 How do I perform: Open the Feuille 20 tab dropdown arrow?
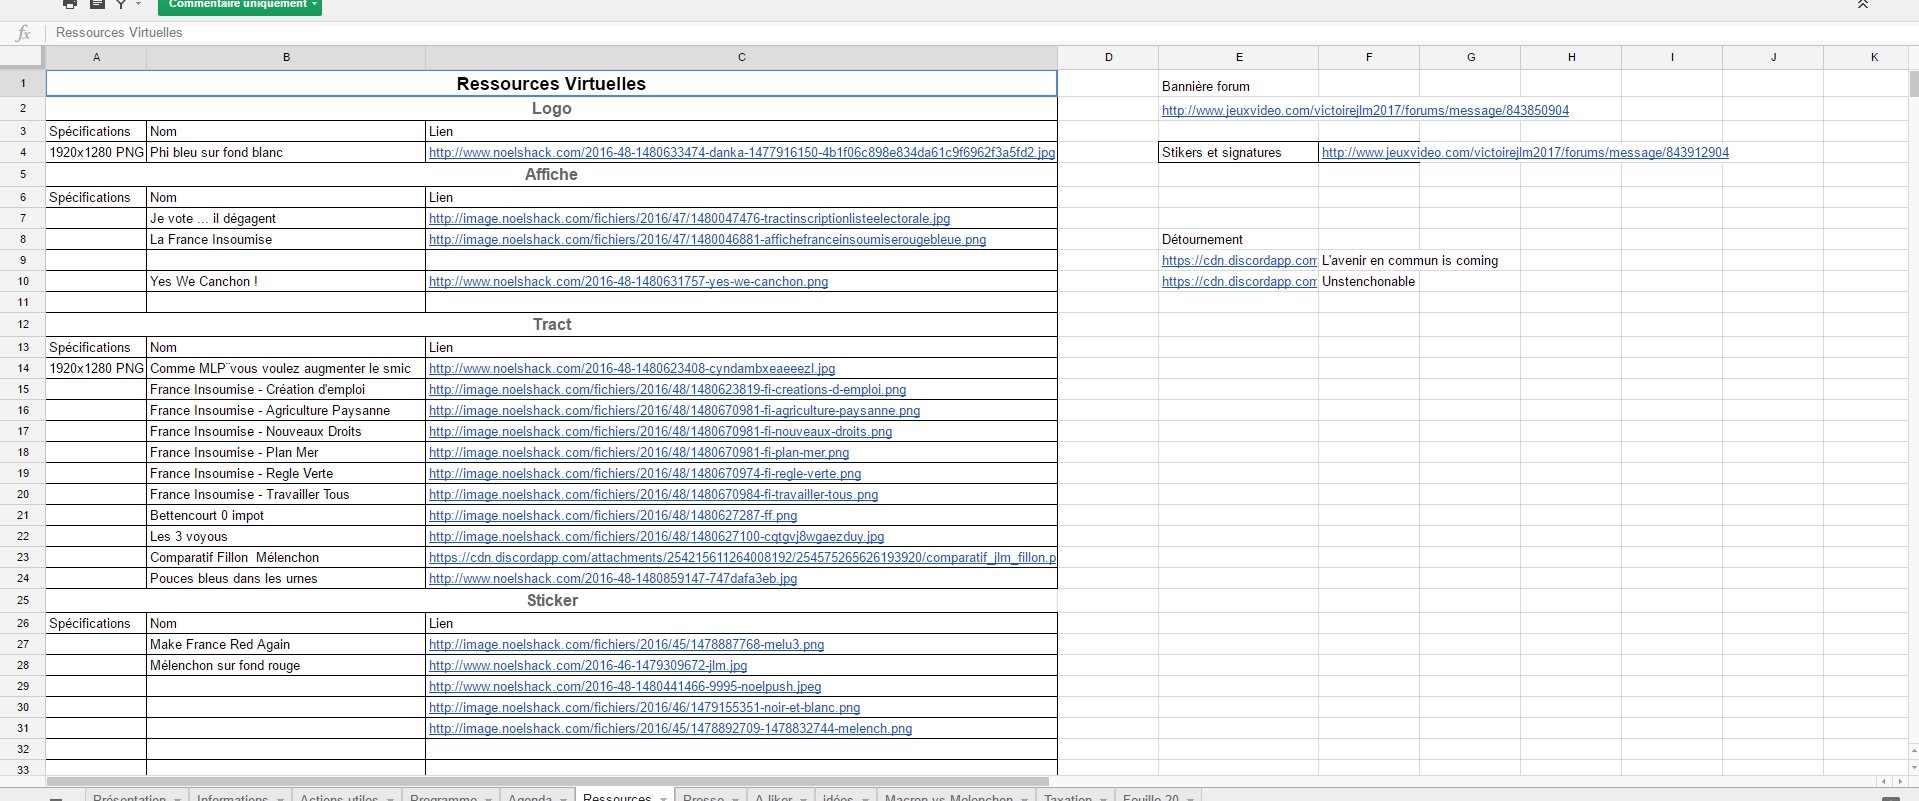point(1191,798)
